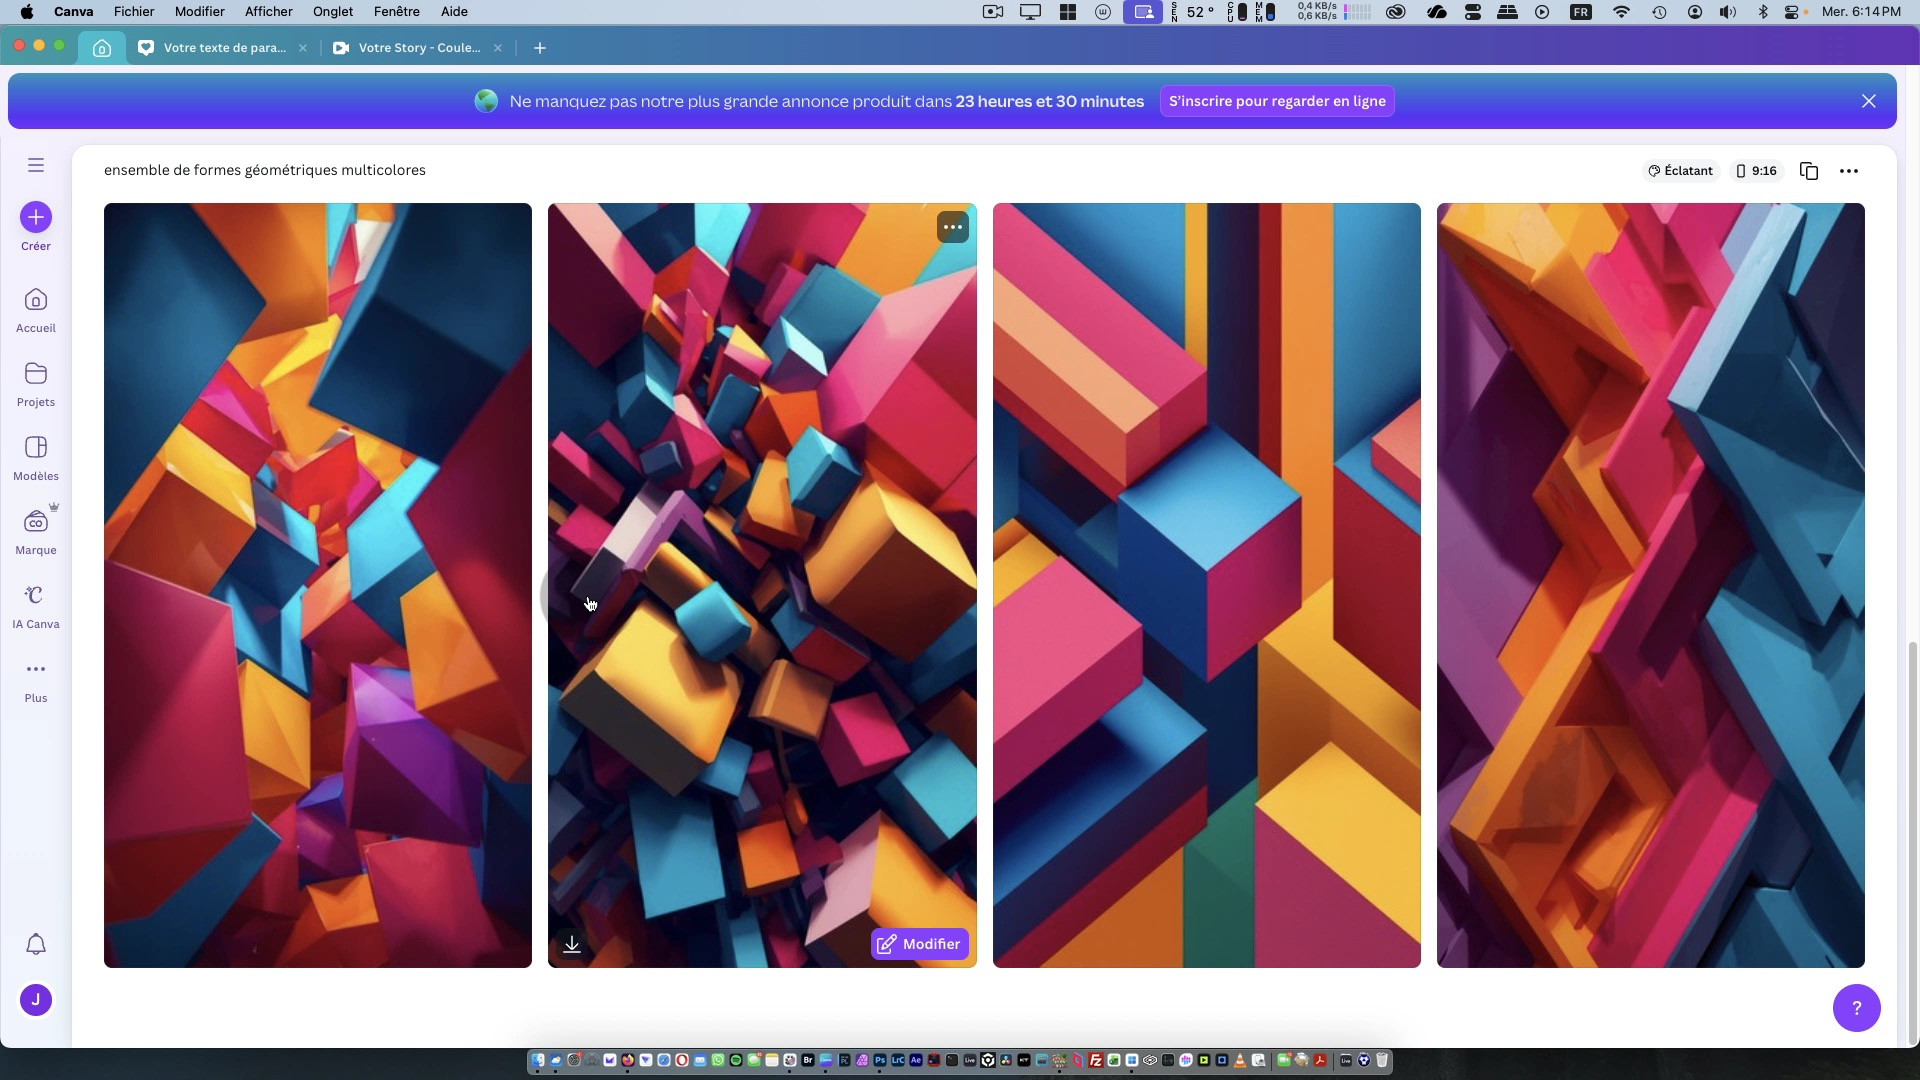1920x1080 pixels.
Task: Dismiss the announcement banner
Action: [1868, 102]
